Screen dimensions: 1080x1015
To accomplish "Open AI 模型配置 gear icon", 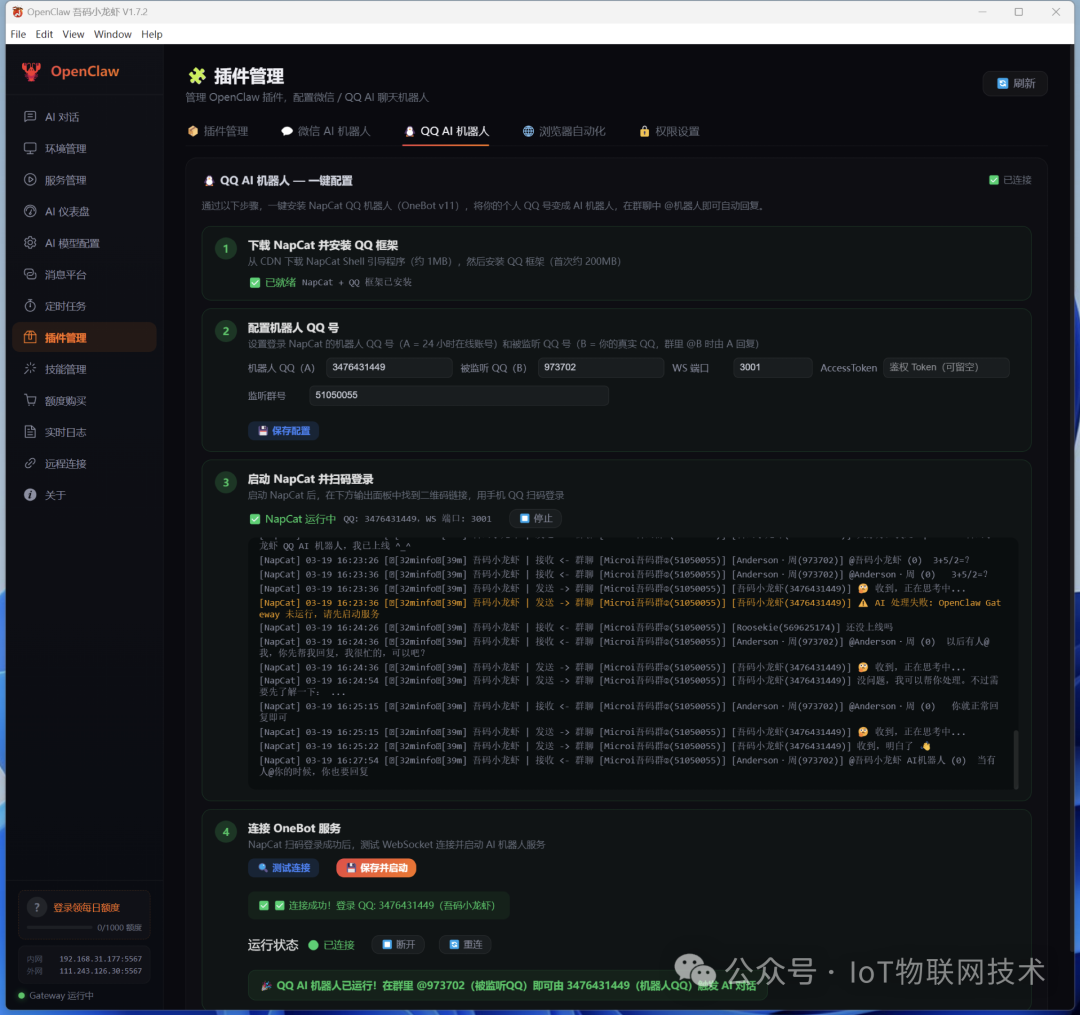I will (30, 242).
